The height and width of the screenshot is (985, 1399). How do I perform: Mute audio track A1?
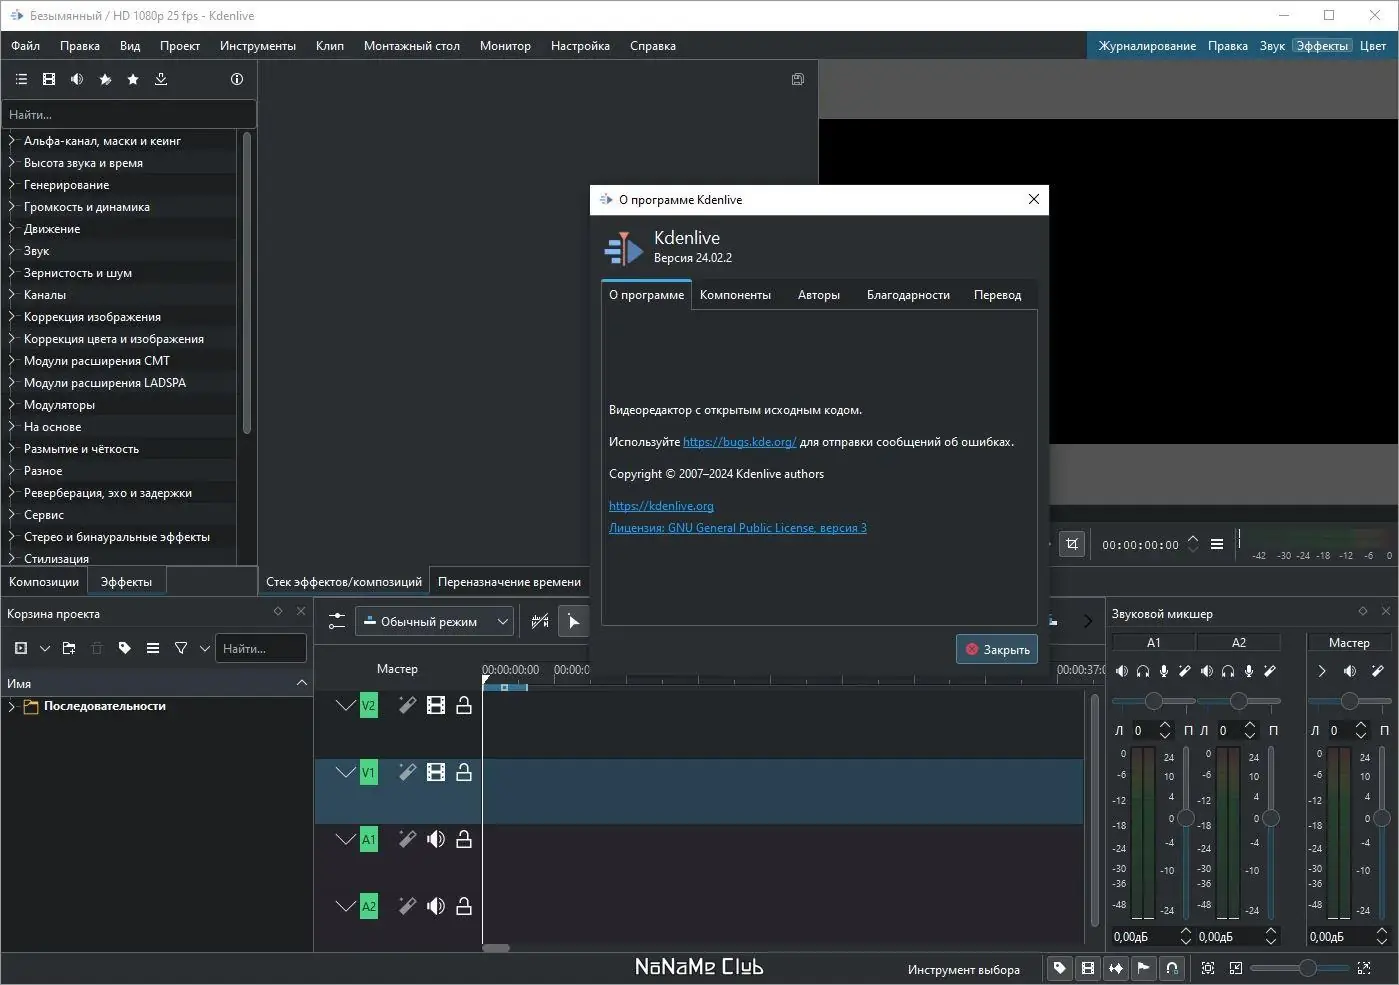(x=436, y=840)
